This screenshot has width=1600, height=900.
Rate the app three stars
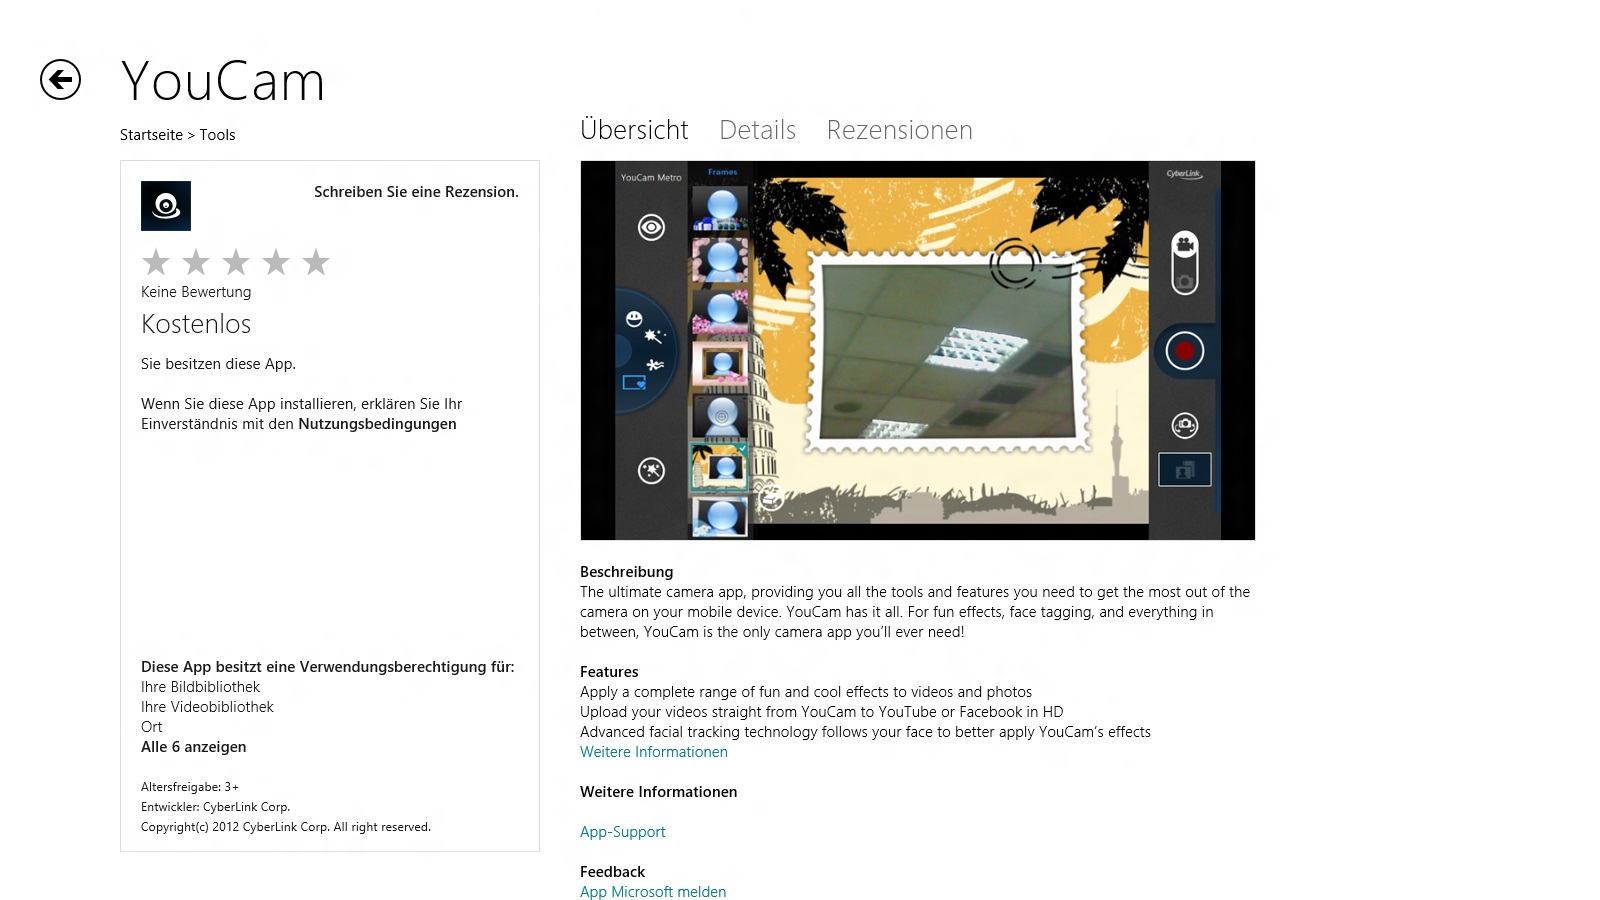tap(236, 262)
